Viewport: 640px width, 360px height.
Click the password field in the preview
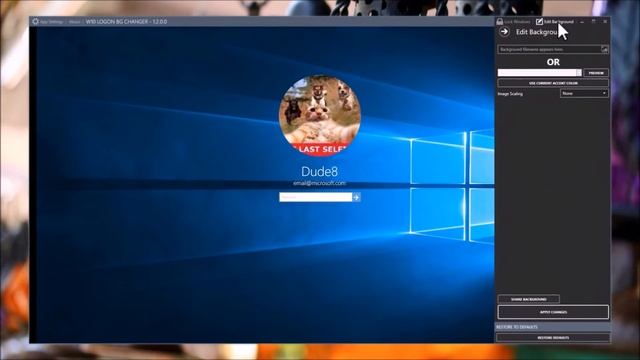point(316,197)
